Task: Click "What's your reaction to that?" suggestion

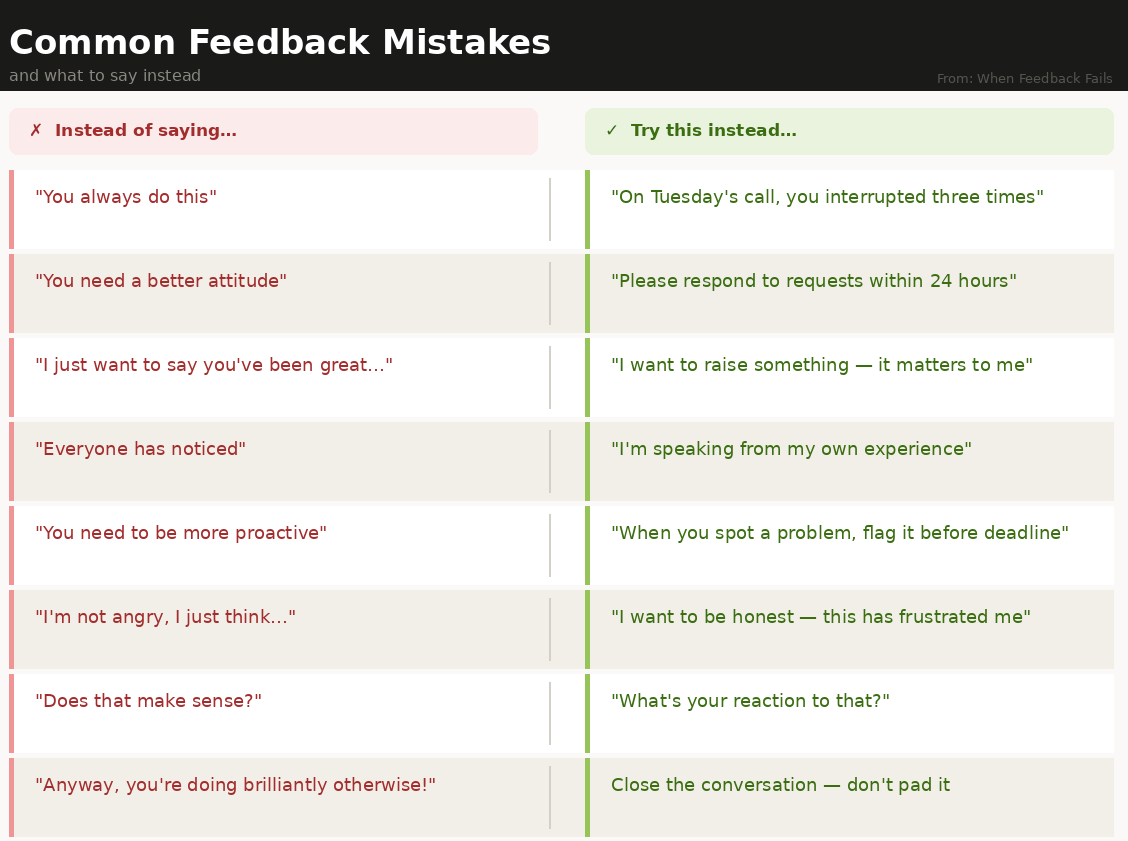Action: pyautogui.click(x=750, y=701)
